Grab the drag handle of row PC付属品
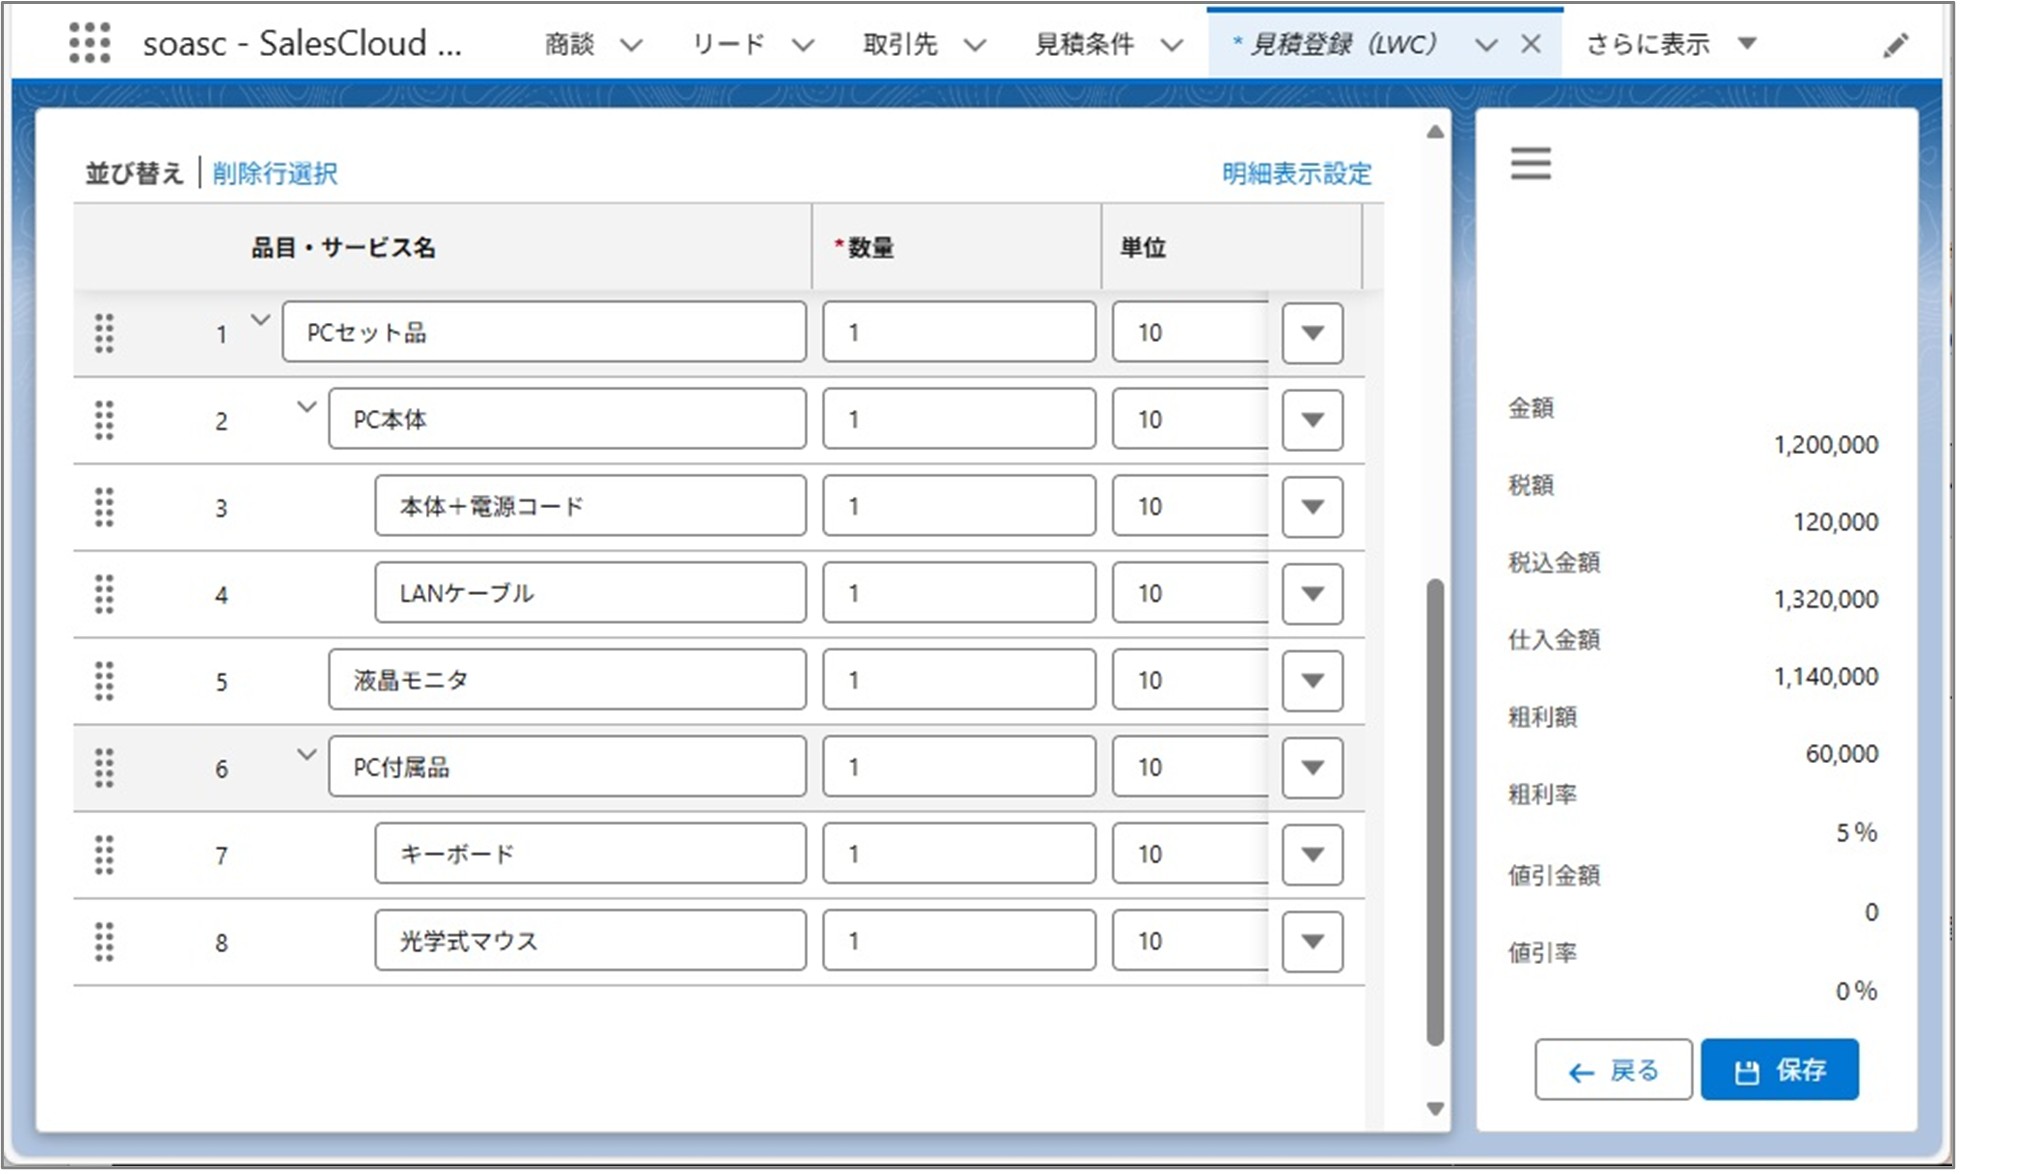Viewport: 2027px width, 1174px height. point(104,767)
